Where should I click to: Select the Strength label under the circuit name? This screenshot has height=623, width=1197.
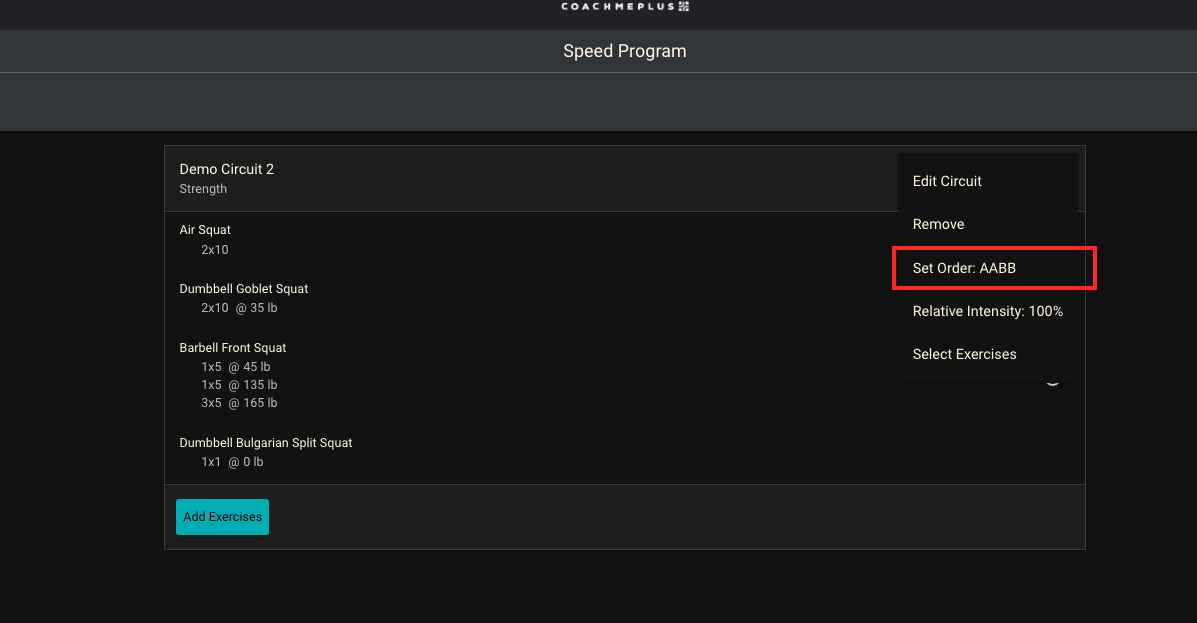pyautogui.click(x=203, y=189)
